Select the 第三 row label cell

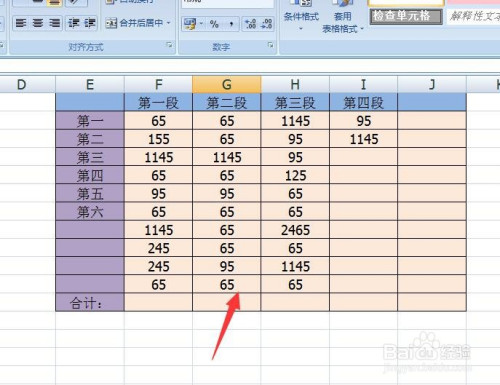point(90,157)
